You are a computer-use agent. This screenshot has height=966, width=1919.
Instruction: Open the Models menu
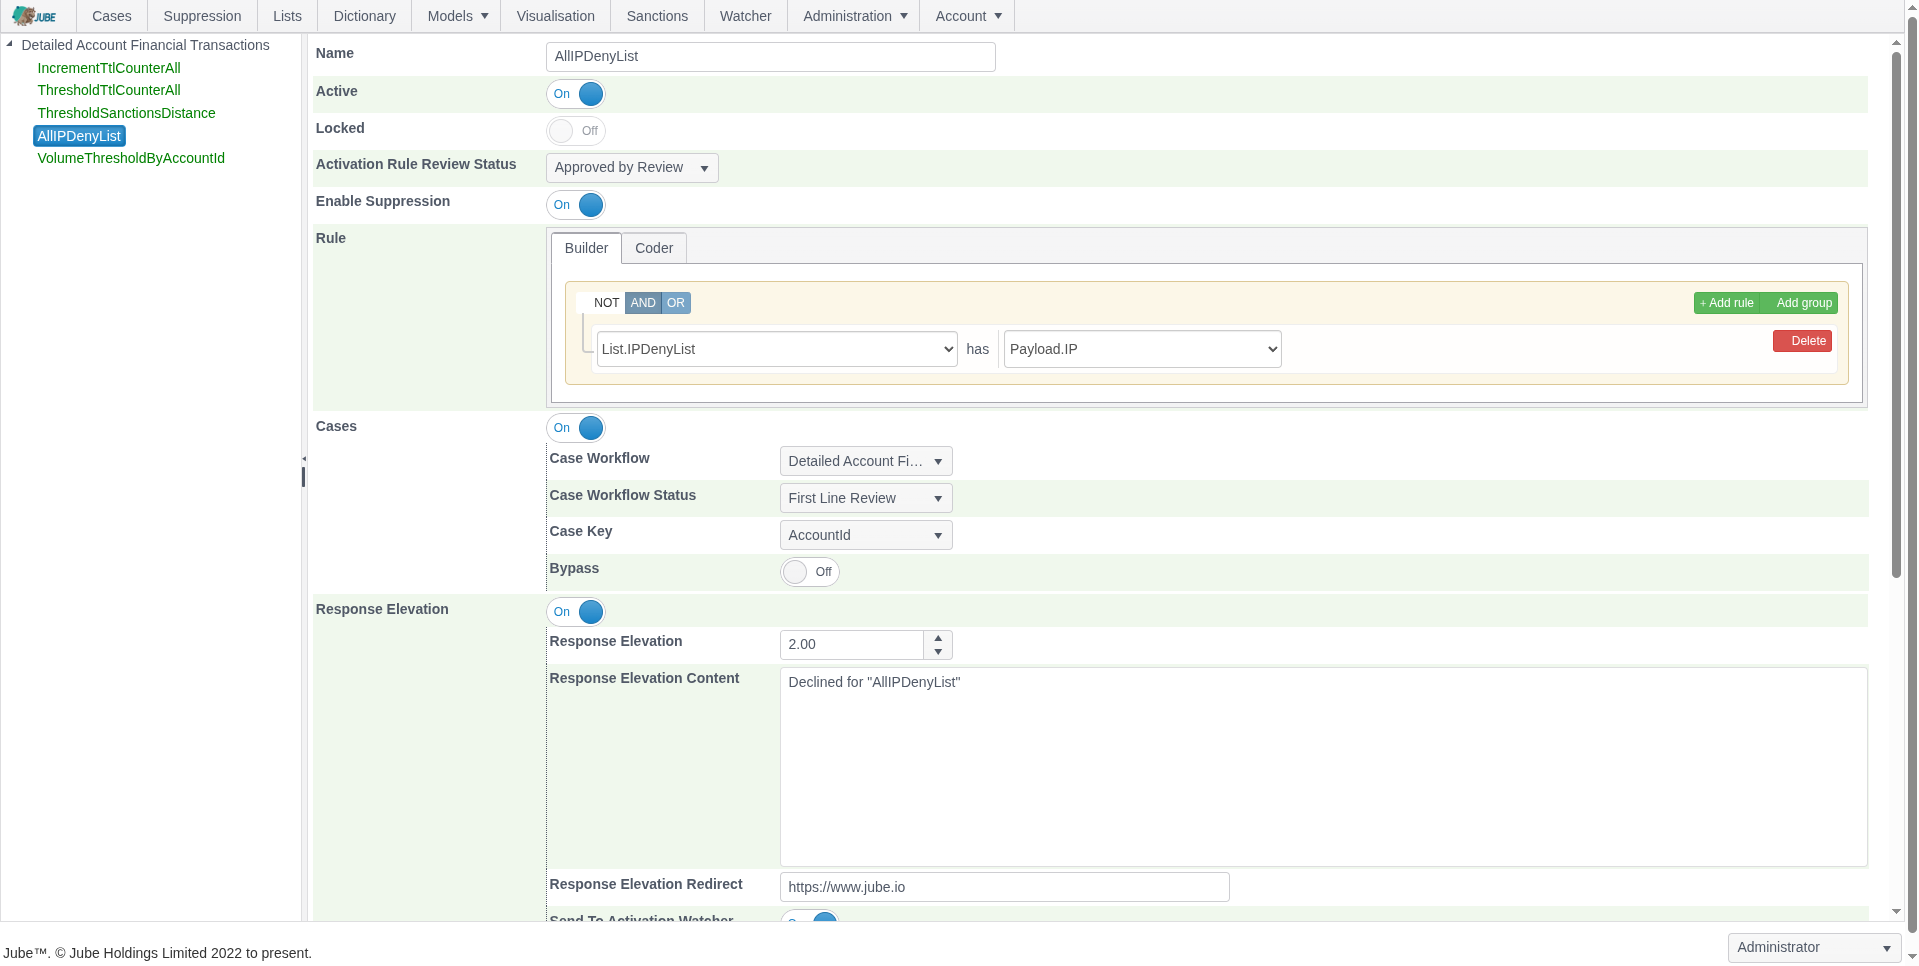(457, 16)
